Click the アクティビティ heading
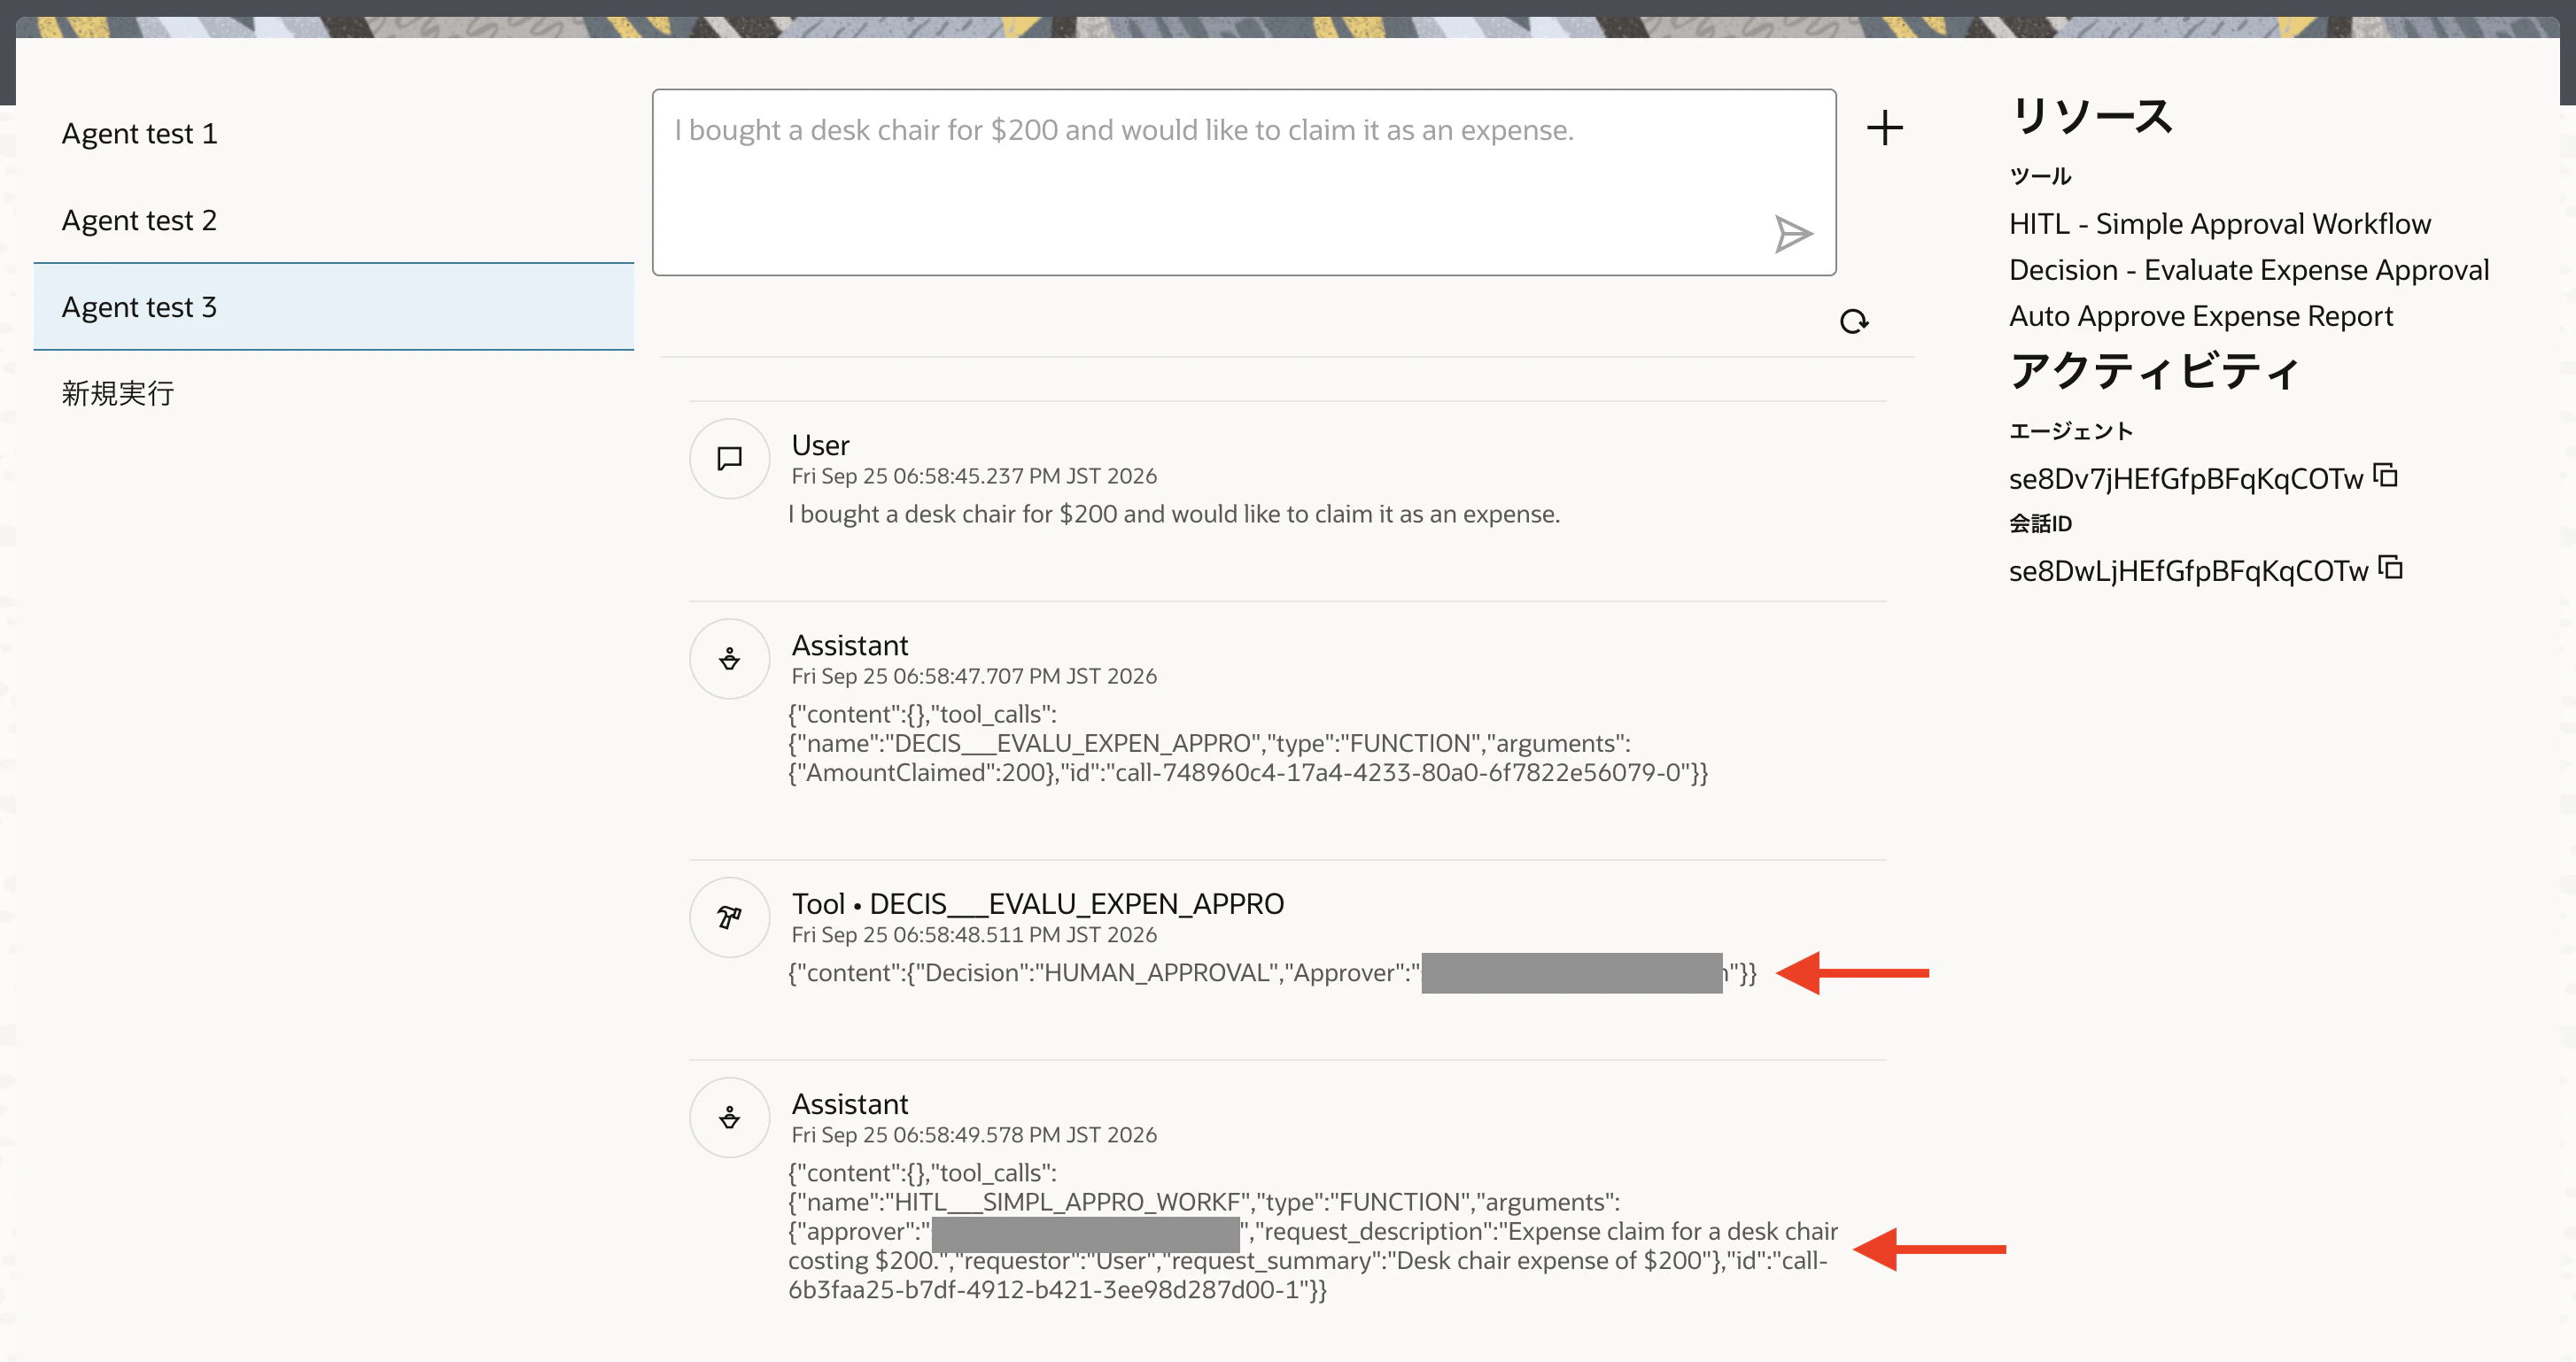2576x1362 pixels. point(2155,371)
